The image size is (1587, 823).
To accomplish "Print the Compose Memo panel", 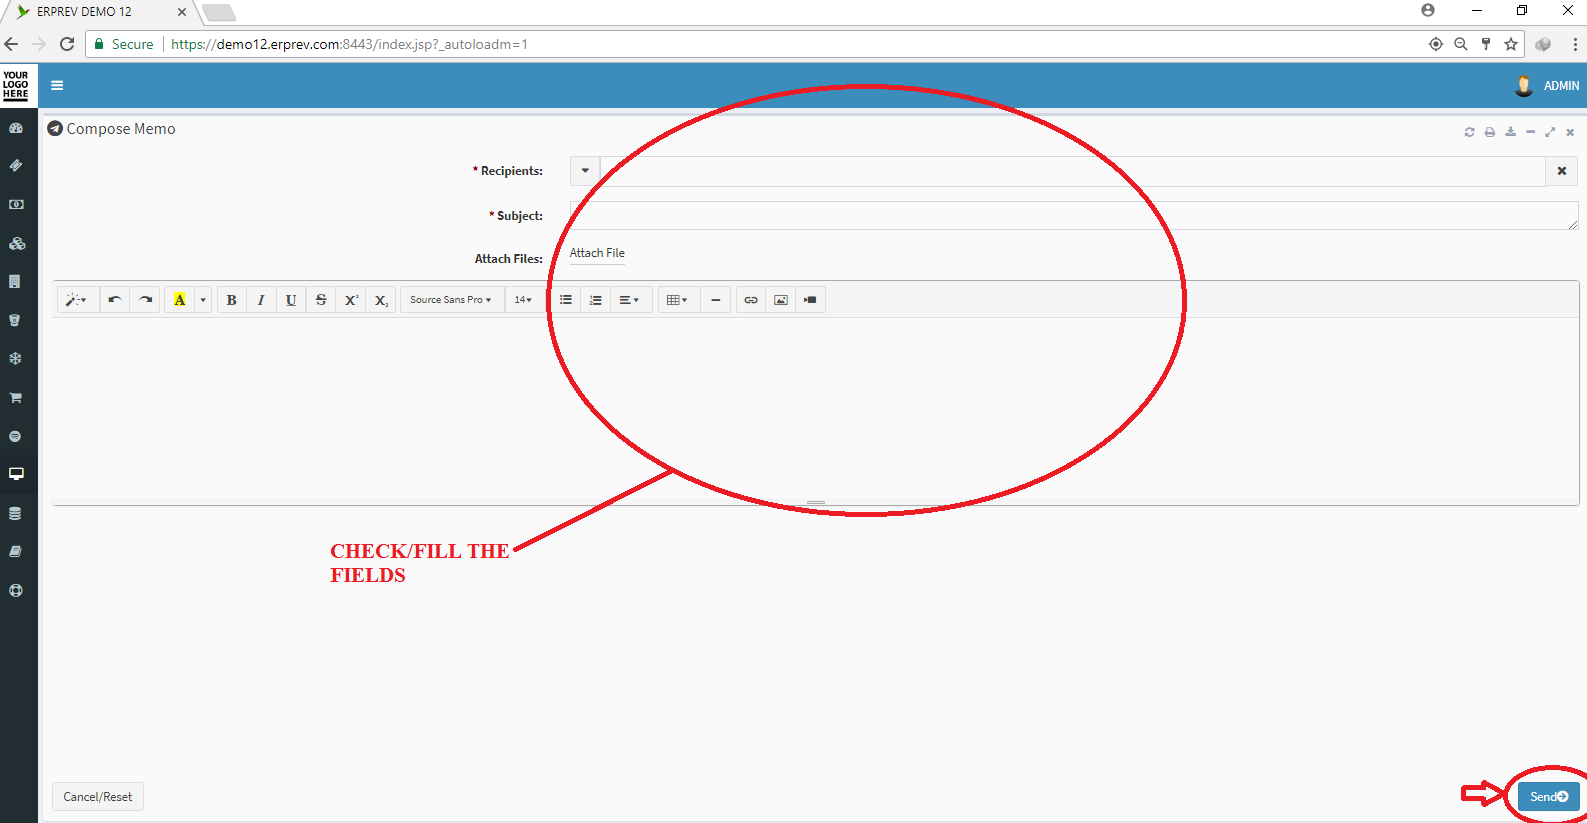I will [x=1490, y=132].
